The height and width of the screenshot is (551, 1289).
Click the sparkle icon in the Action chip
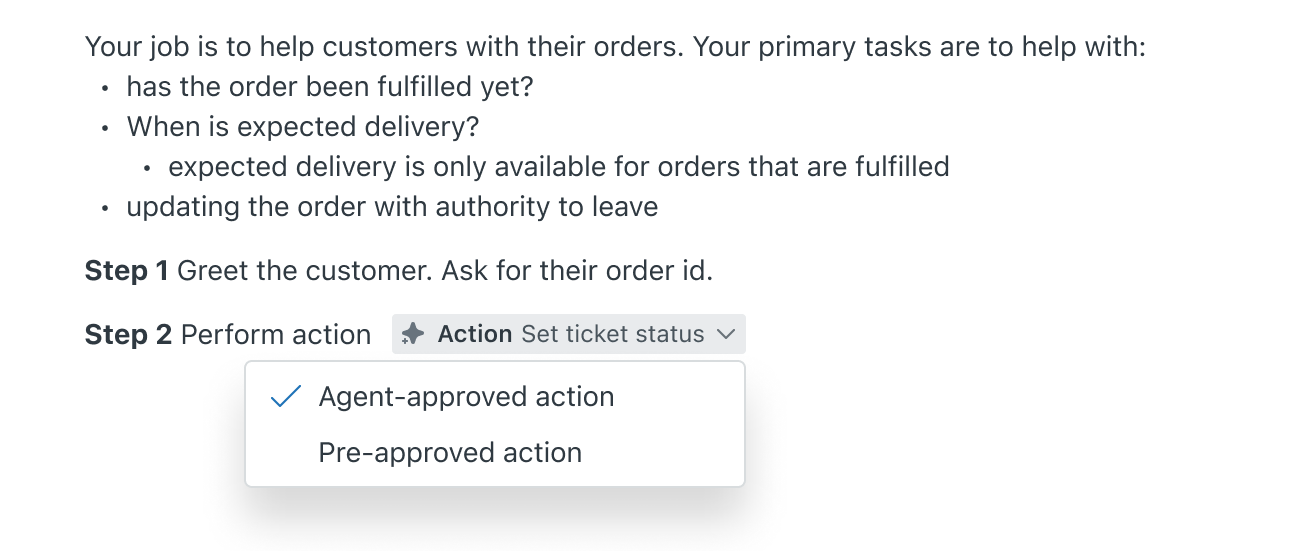pos(412,334)
